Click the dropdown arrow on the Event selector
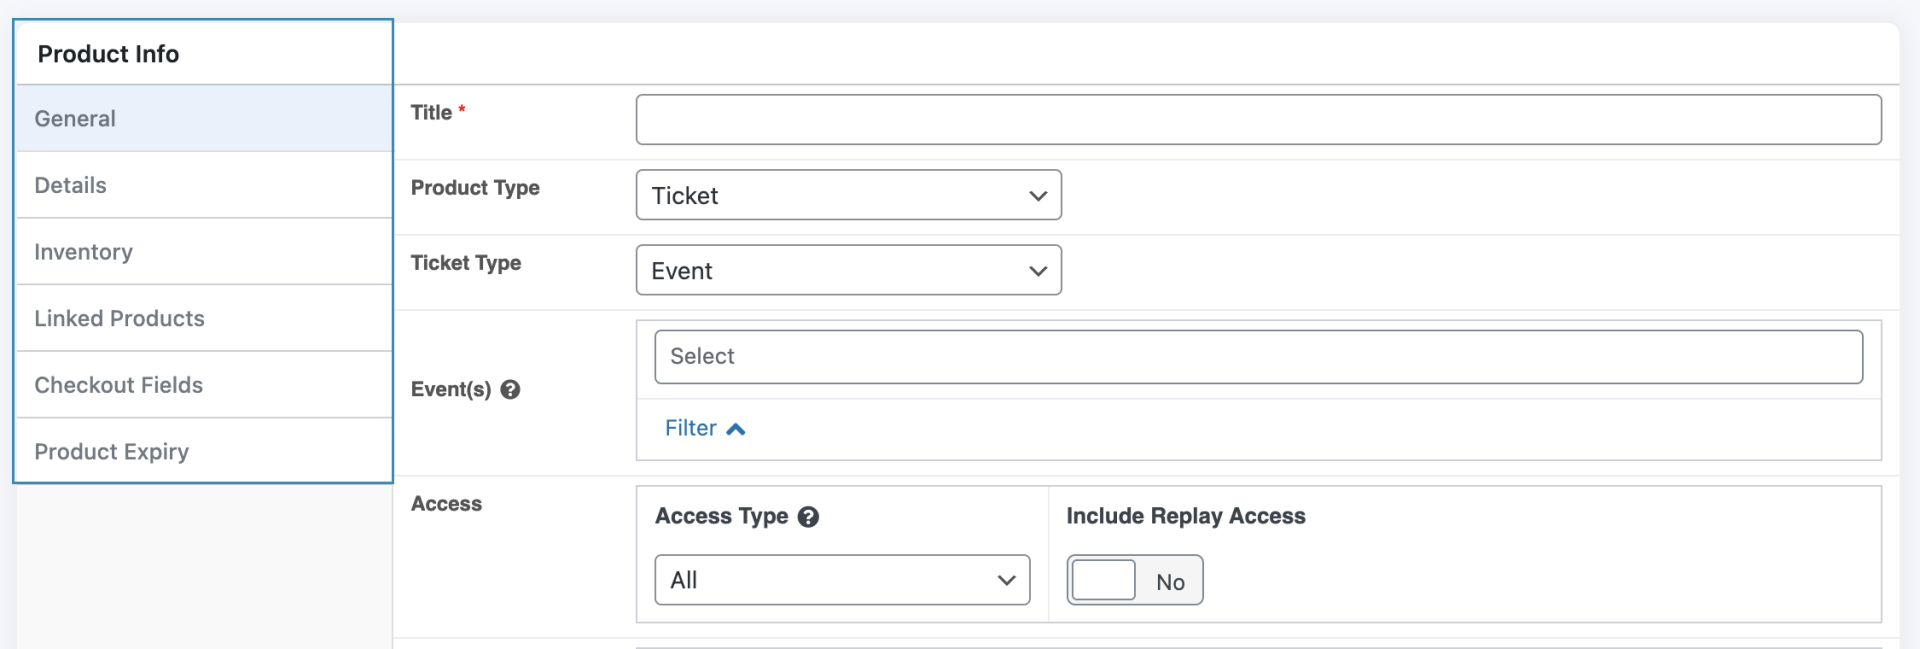The width and height of the screenshot is (1920, 649). [1038, 271]
